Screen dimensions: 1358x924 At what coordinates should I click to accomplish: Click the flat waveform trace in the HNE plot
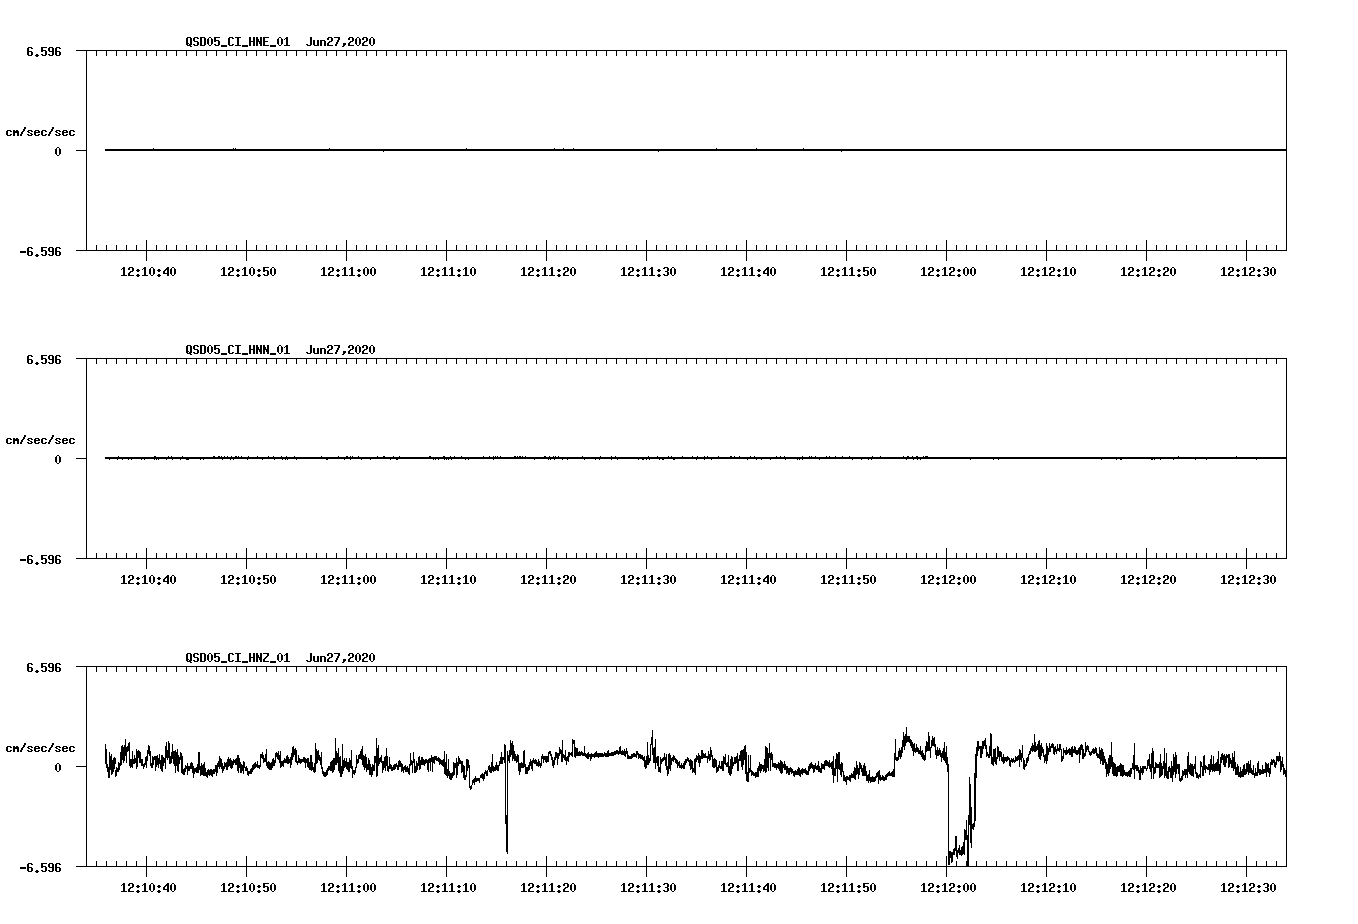click(x=695, y=150)
